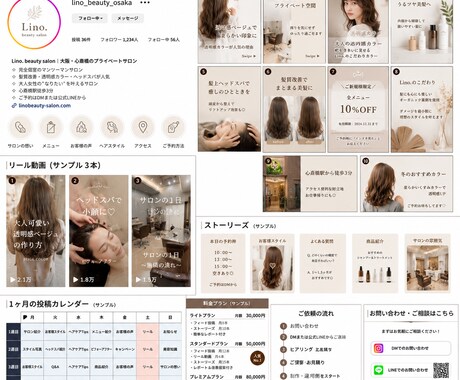The height and width of the screenshot is (380, 460).
Task: Click the キャンペーン cell in week 2
Action: click(x=125, y=349)
